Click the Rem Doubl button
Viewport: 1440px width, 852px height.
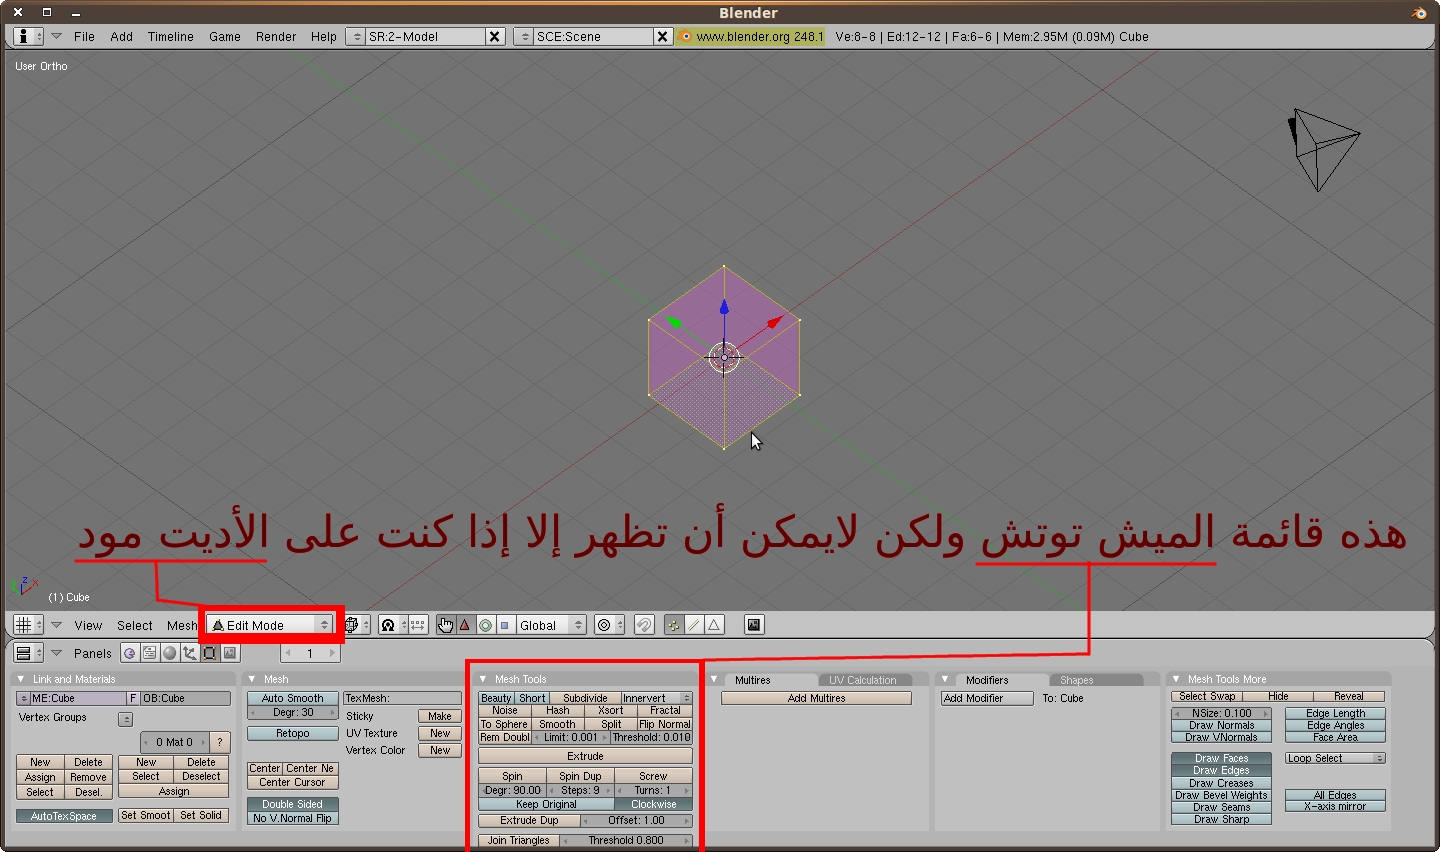pyautogui.click(x=504, y=737)
